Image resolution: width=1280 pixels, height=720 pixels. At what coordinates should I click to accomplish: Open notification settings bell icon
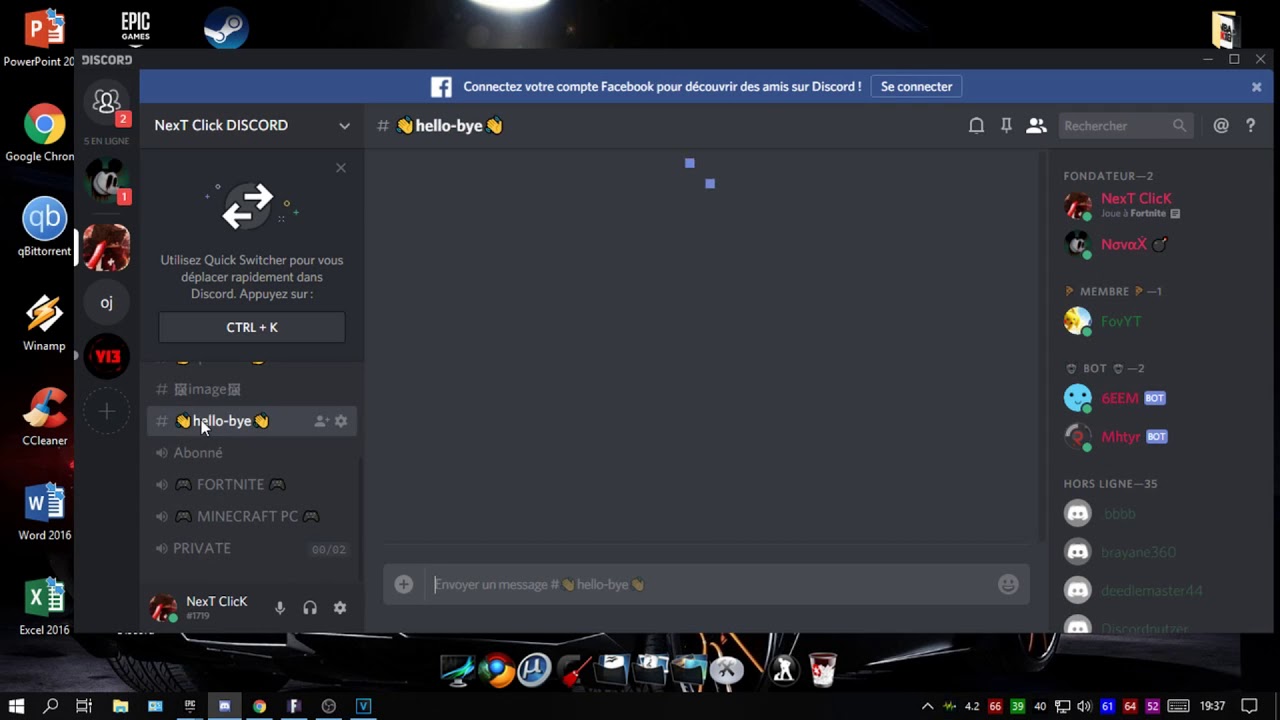tap(976, 126)
